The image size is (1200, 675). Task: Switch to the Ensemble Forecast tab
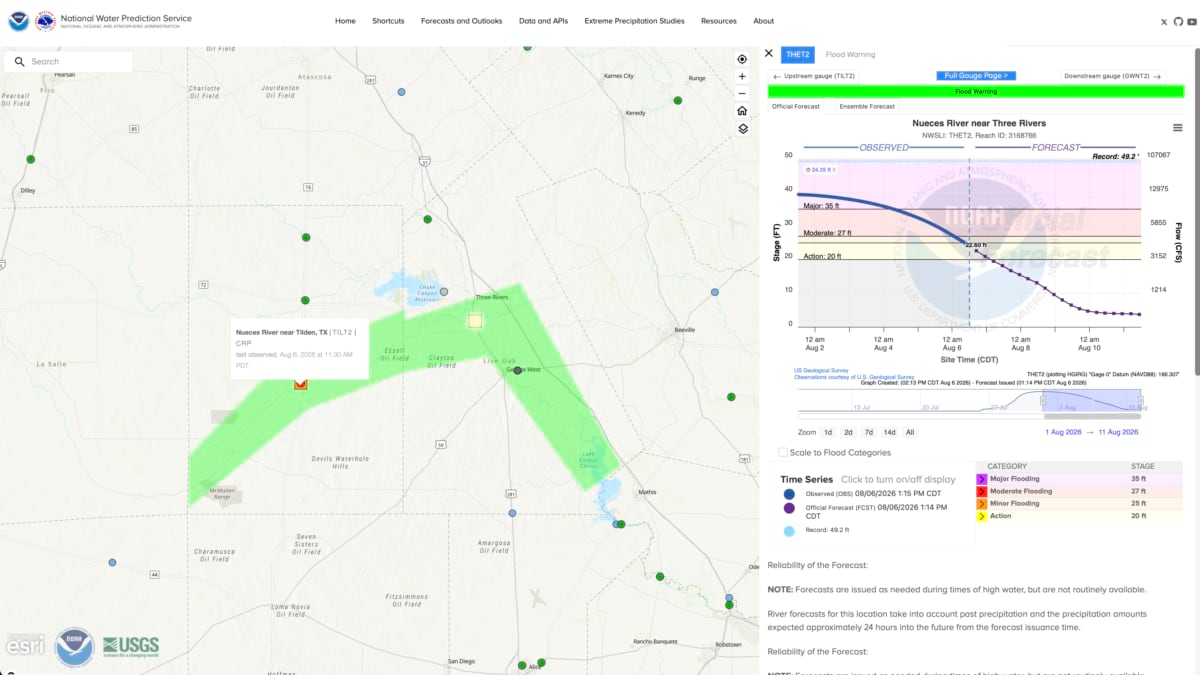coord(867,106)
